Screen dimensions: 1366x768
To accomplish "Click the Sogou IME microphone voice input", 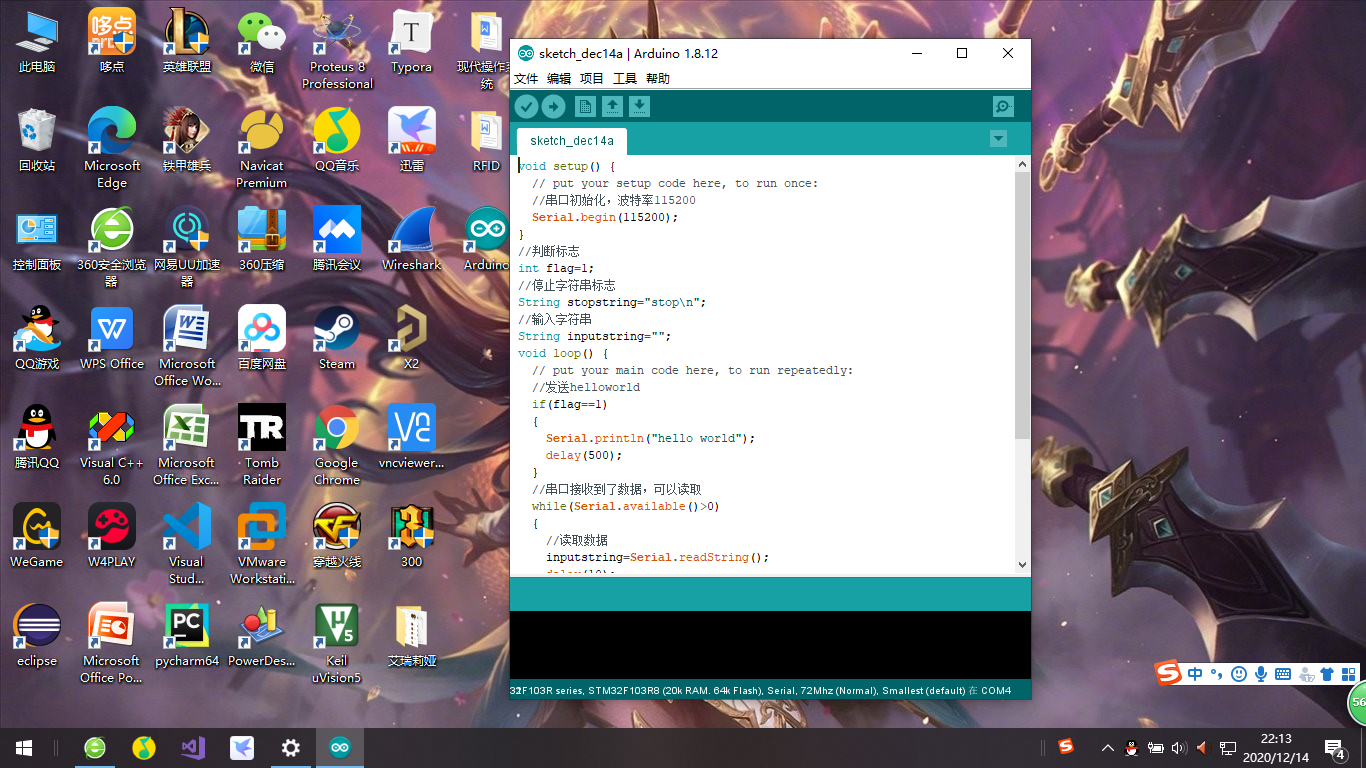I will (1261, 674).
